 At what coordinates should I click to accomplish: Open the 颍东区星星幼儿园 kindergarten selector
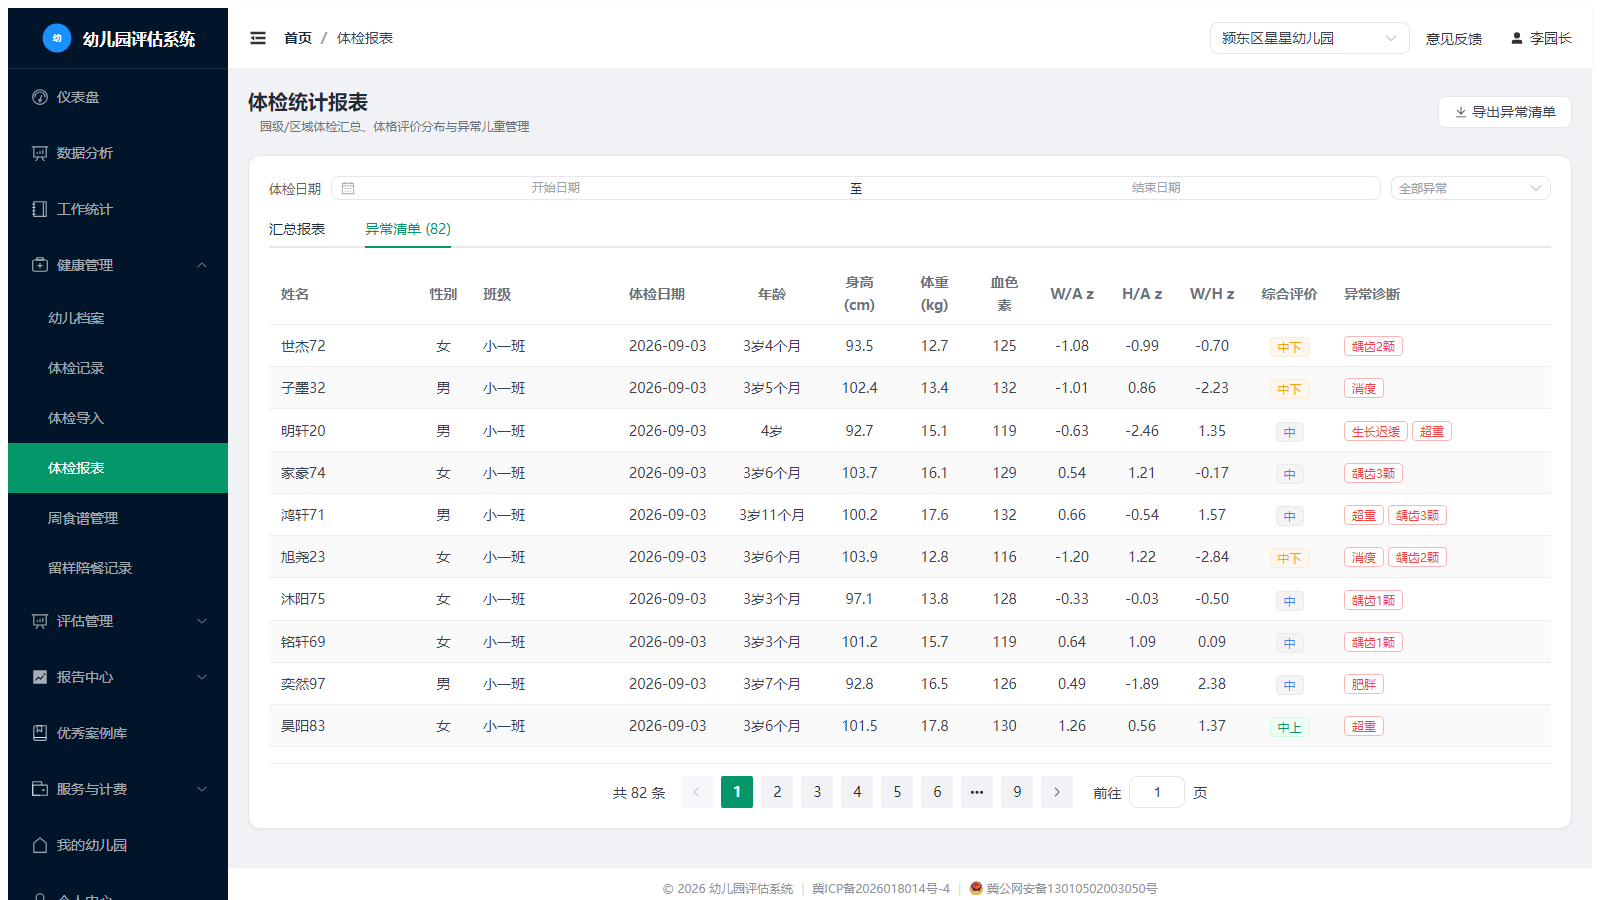[1310, 38]
